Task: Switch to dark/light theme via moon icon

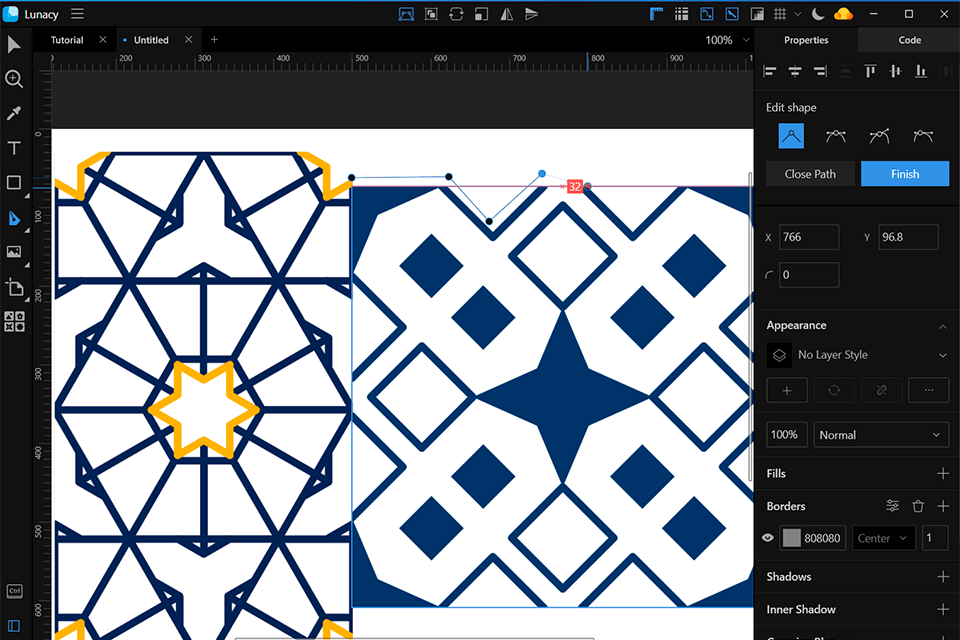Action: pyautogui.click(x=817, y=13)
